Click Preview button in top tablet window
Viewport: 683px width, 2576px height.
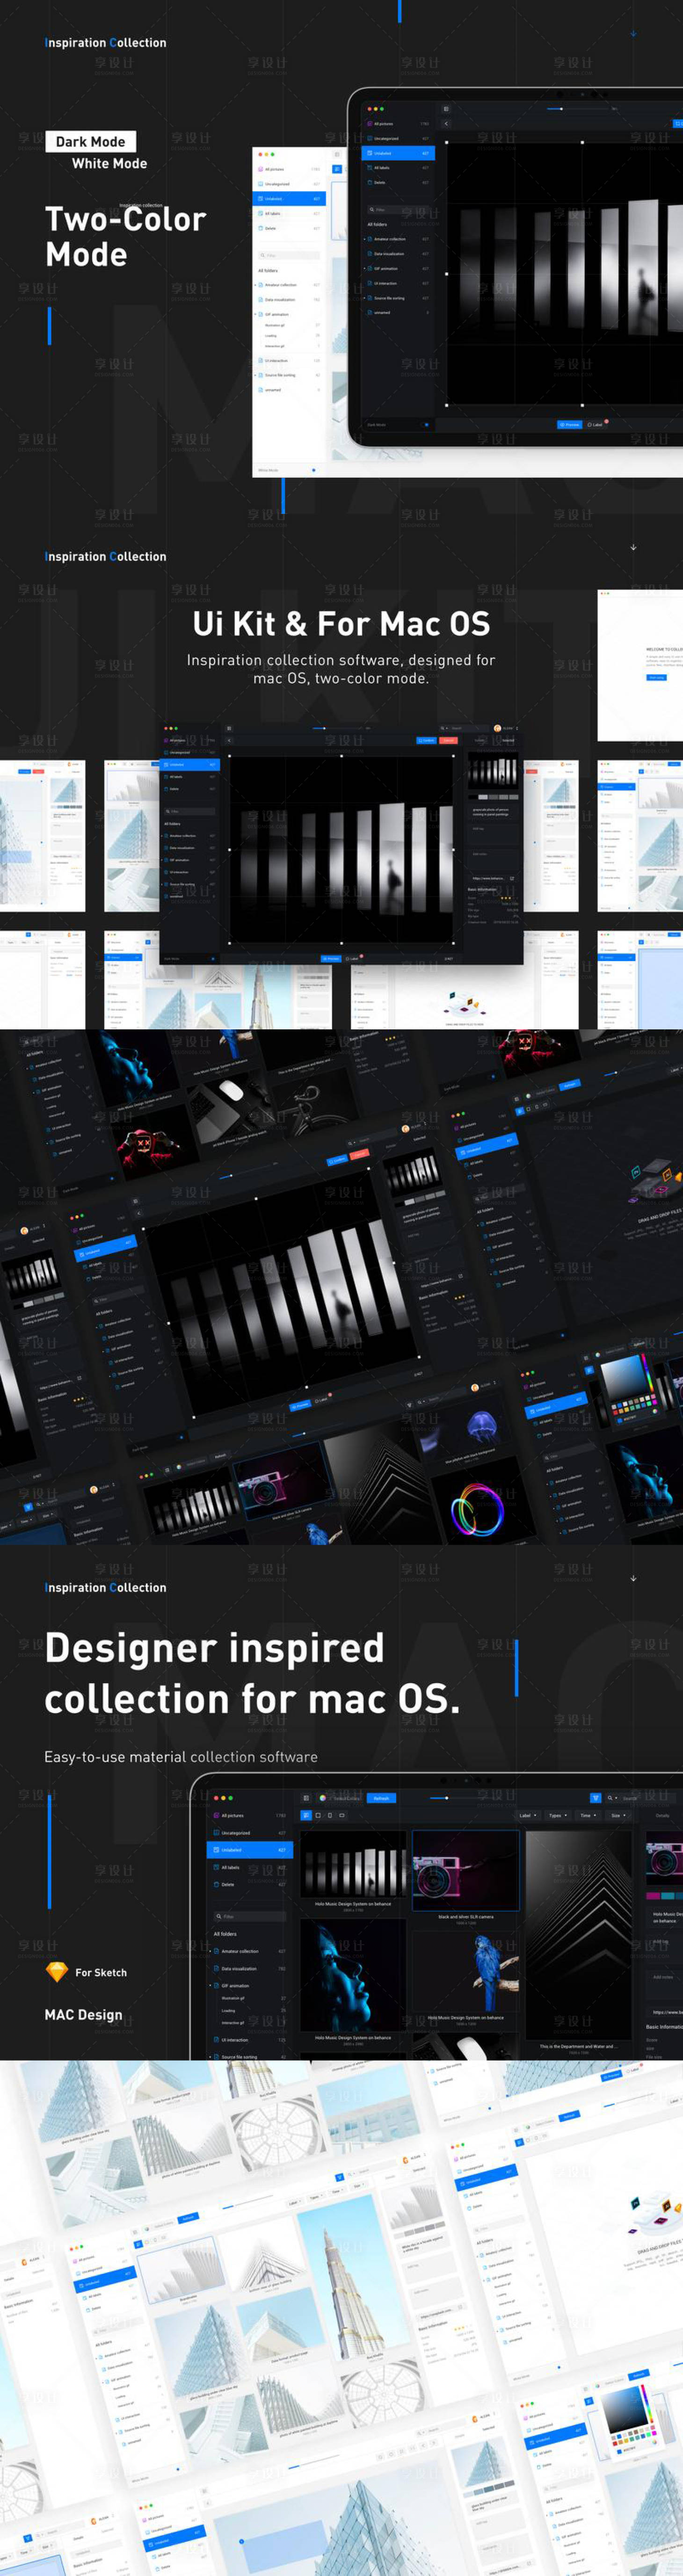pos(569,425)
